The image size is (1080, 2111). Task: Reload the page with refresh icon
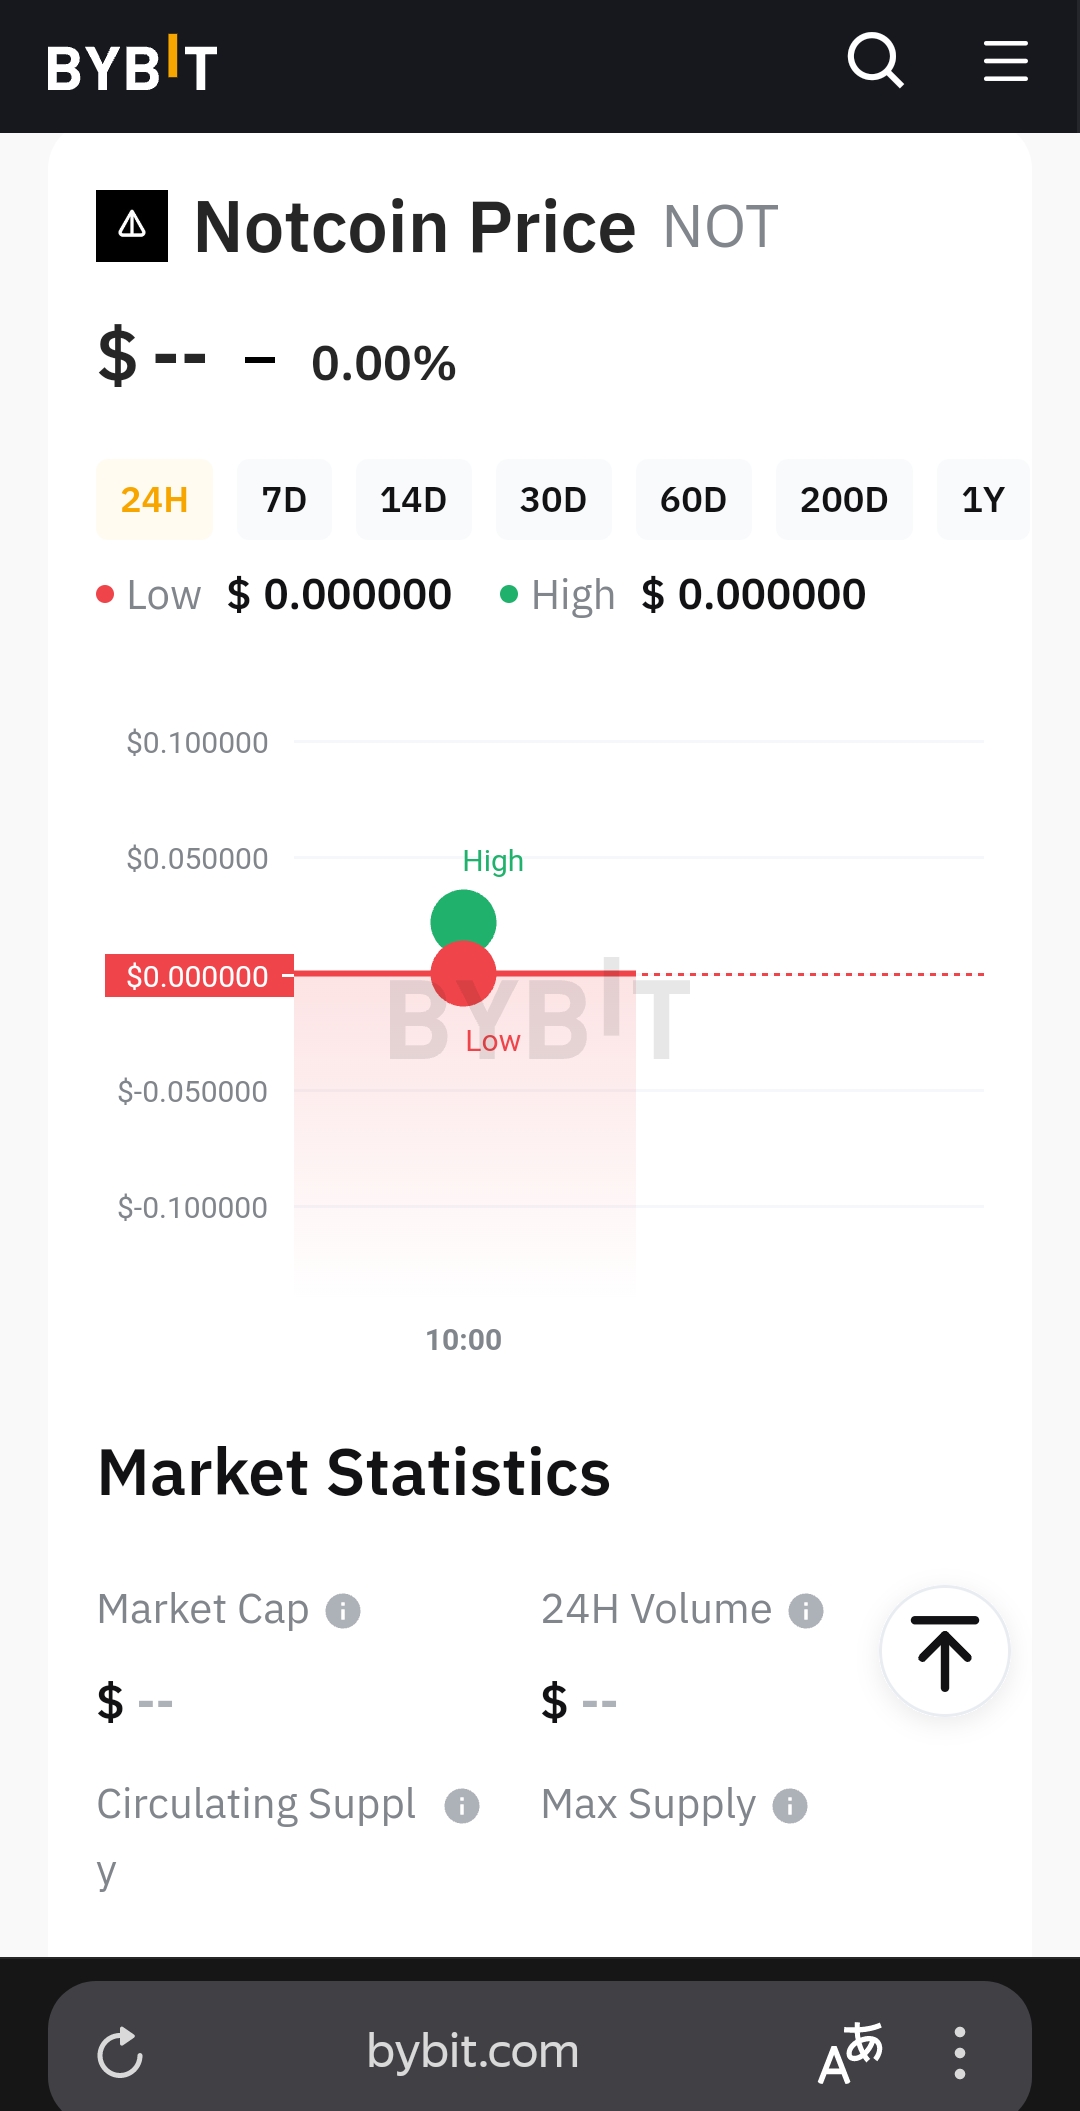(x=120, y=2053)
